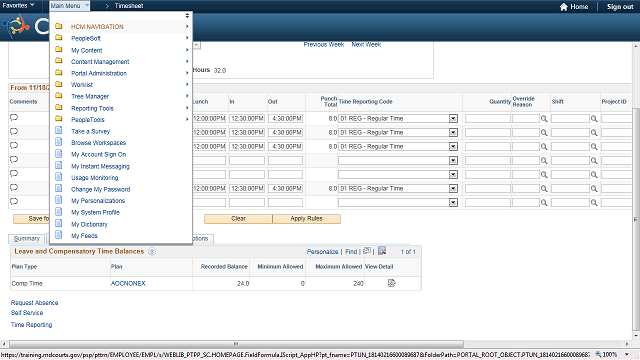640x360 pixels.
Task: Expand first Time Reporting Code dropdown
Action: coord(453,119)
